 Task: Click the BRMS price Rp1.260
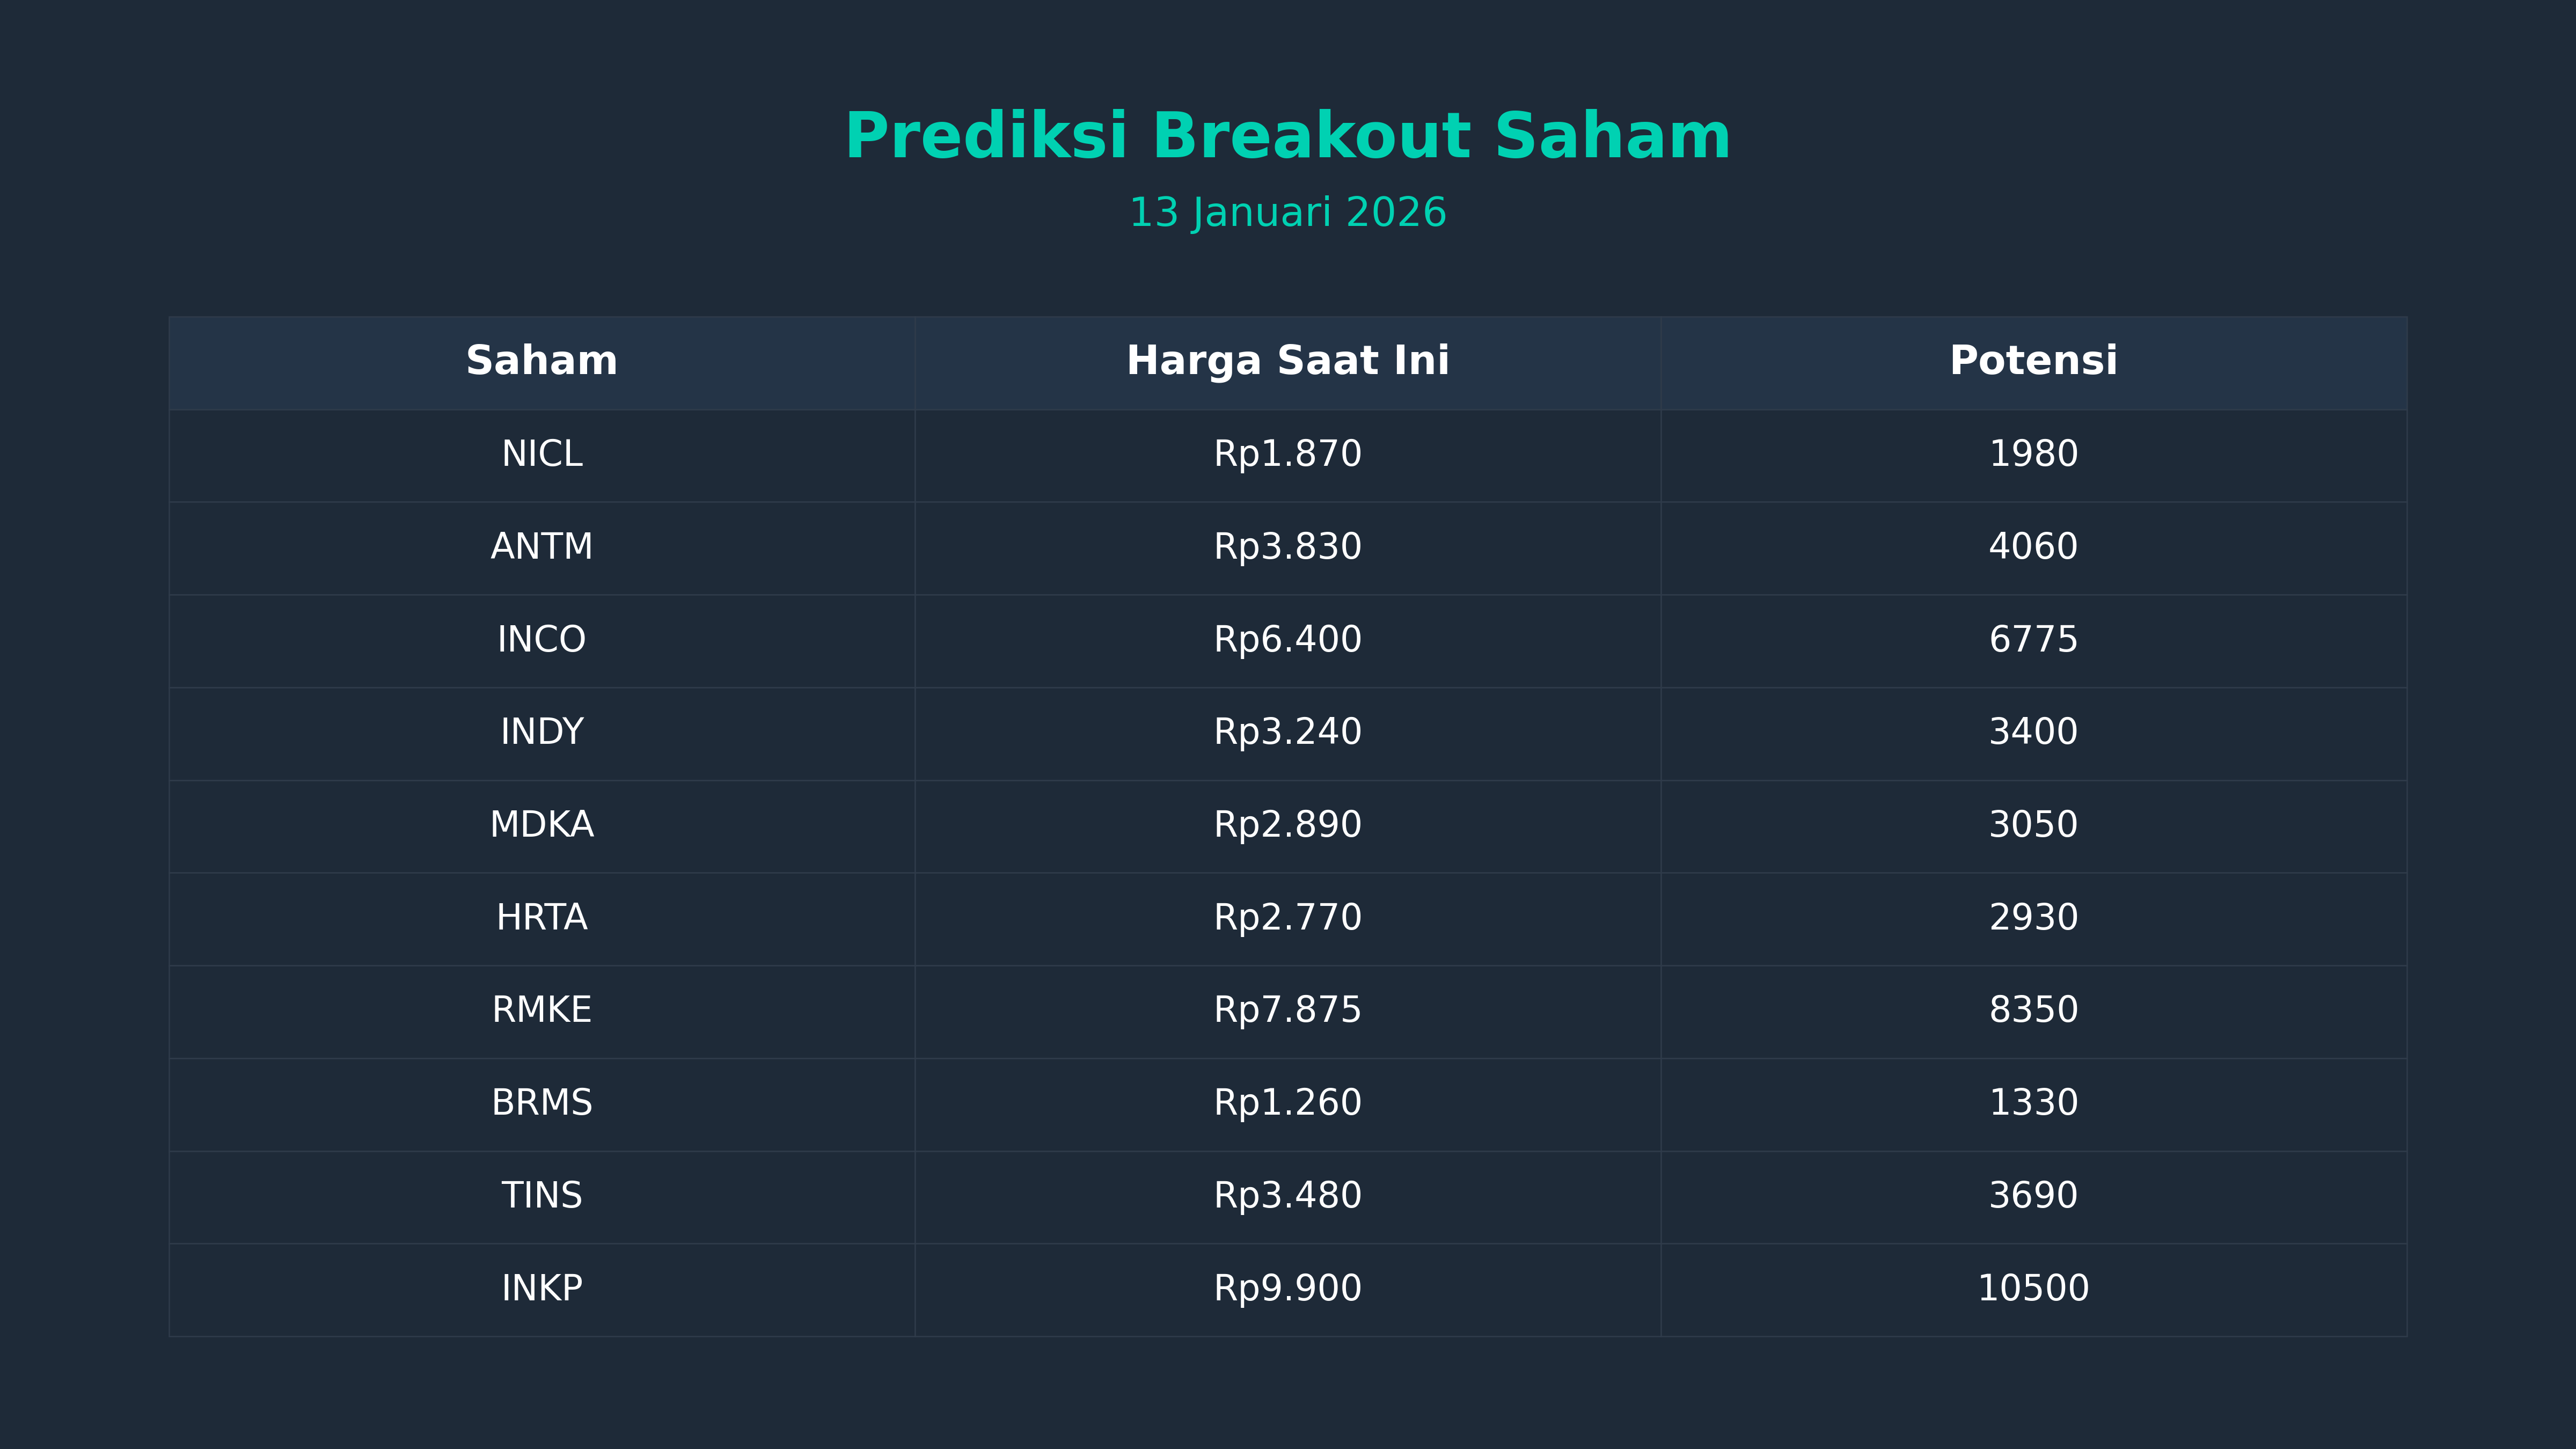(x=1287, y=1103)
